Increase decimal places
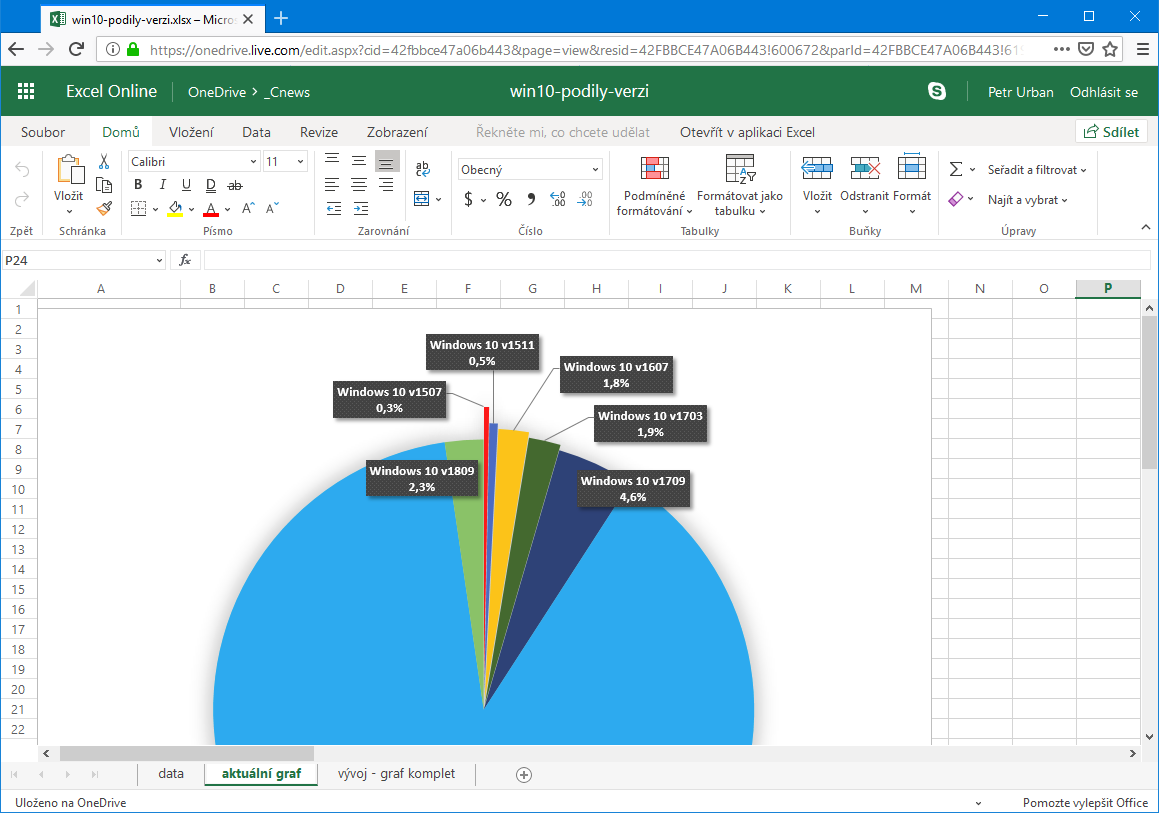This screenshot has width=1159, height=813. tap(556, 199)
